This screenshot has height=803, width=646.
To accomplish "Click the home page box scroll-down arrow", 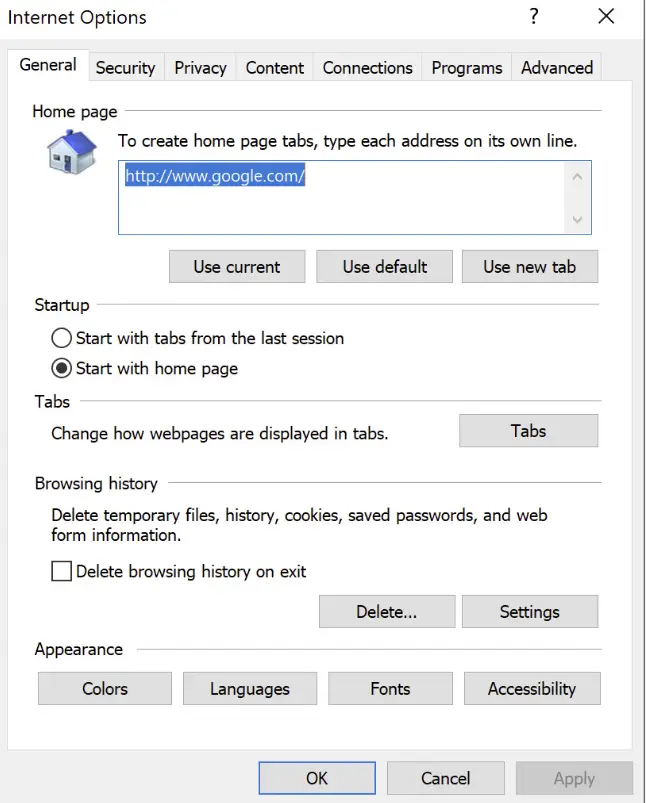I will pyautogui.click(x=577, y=219).
